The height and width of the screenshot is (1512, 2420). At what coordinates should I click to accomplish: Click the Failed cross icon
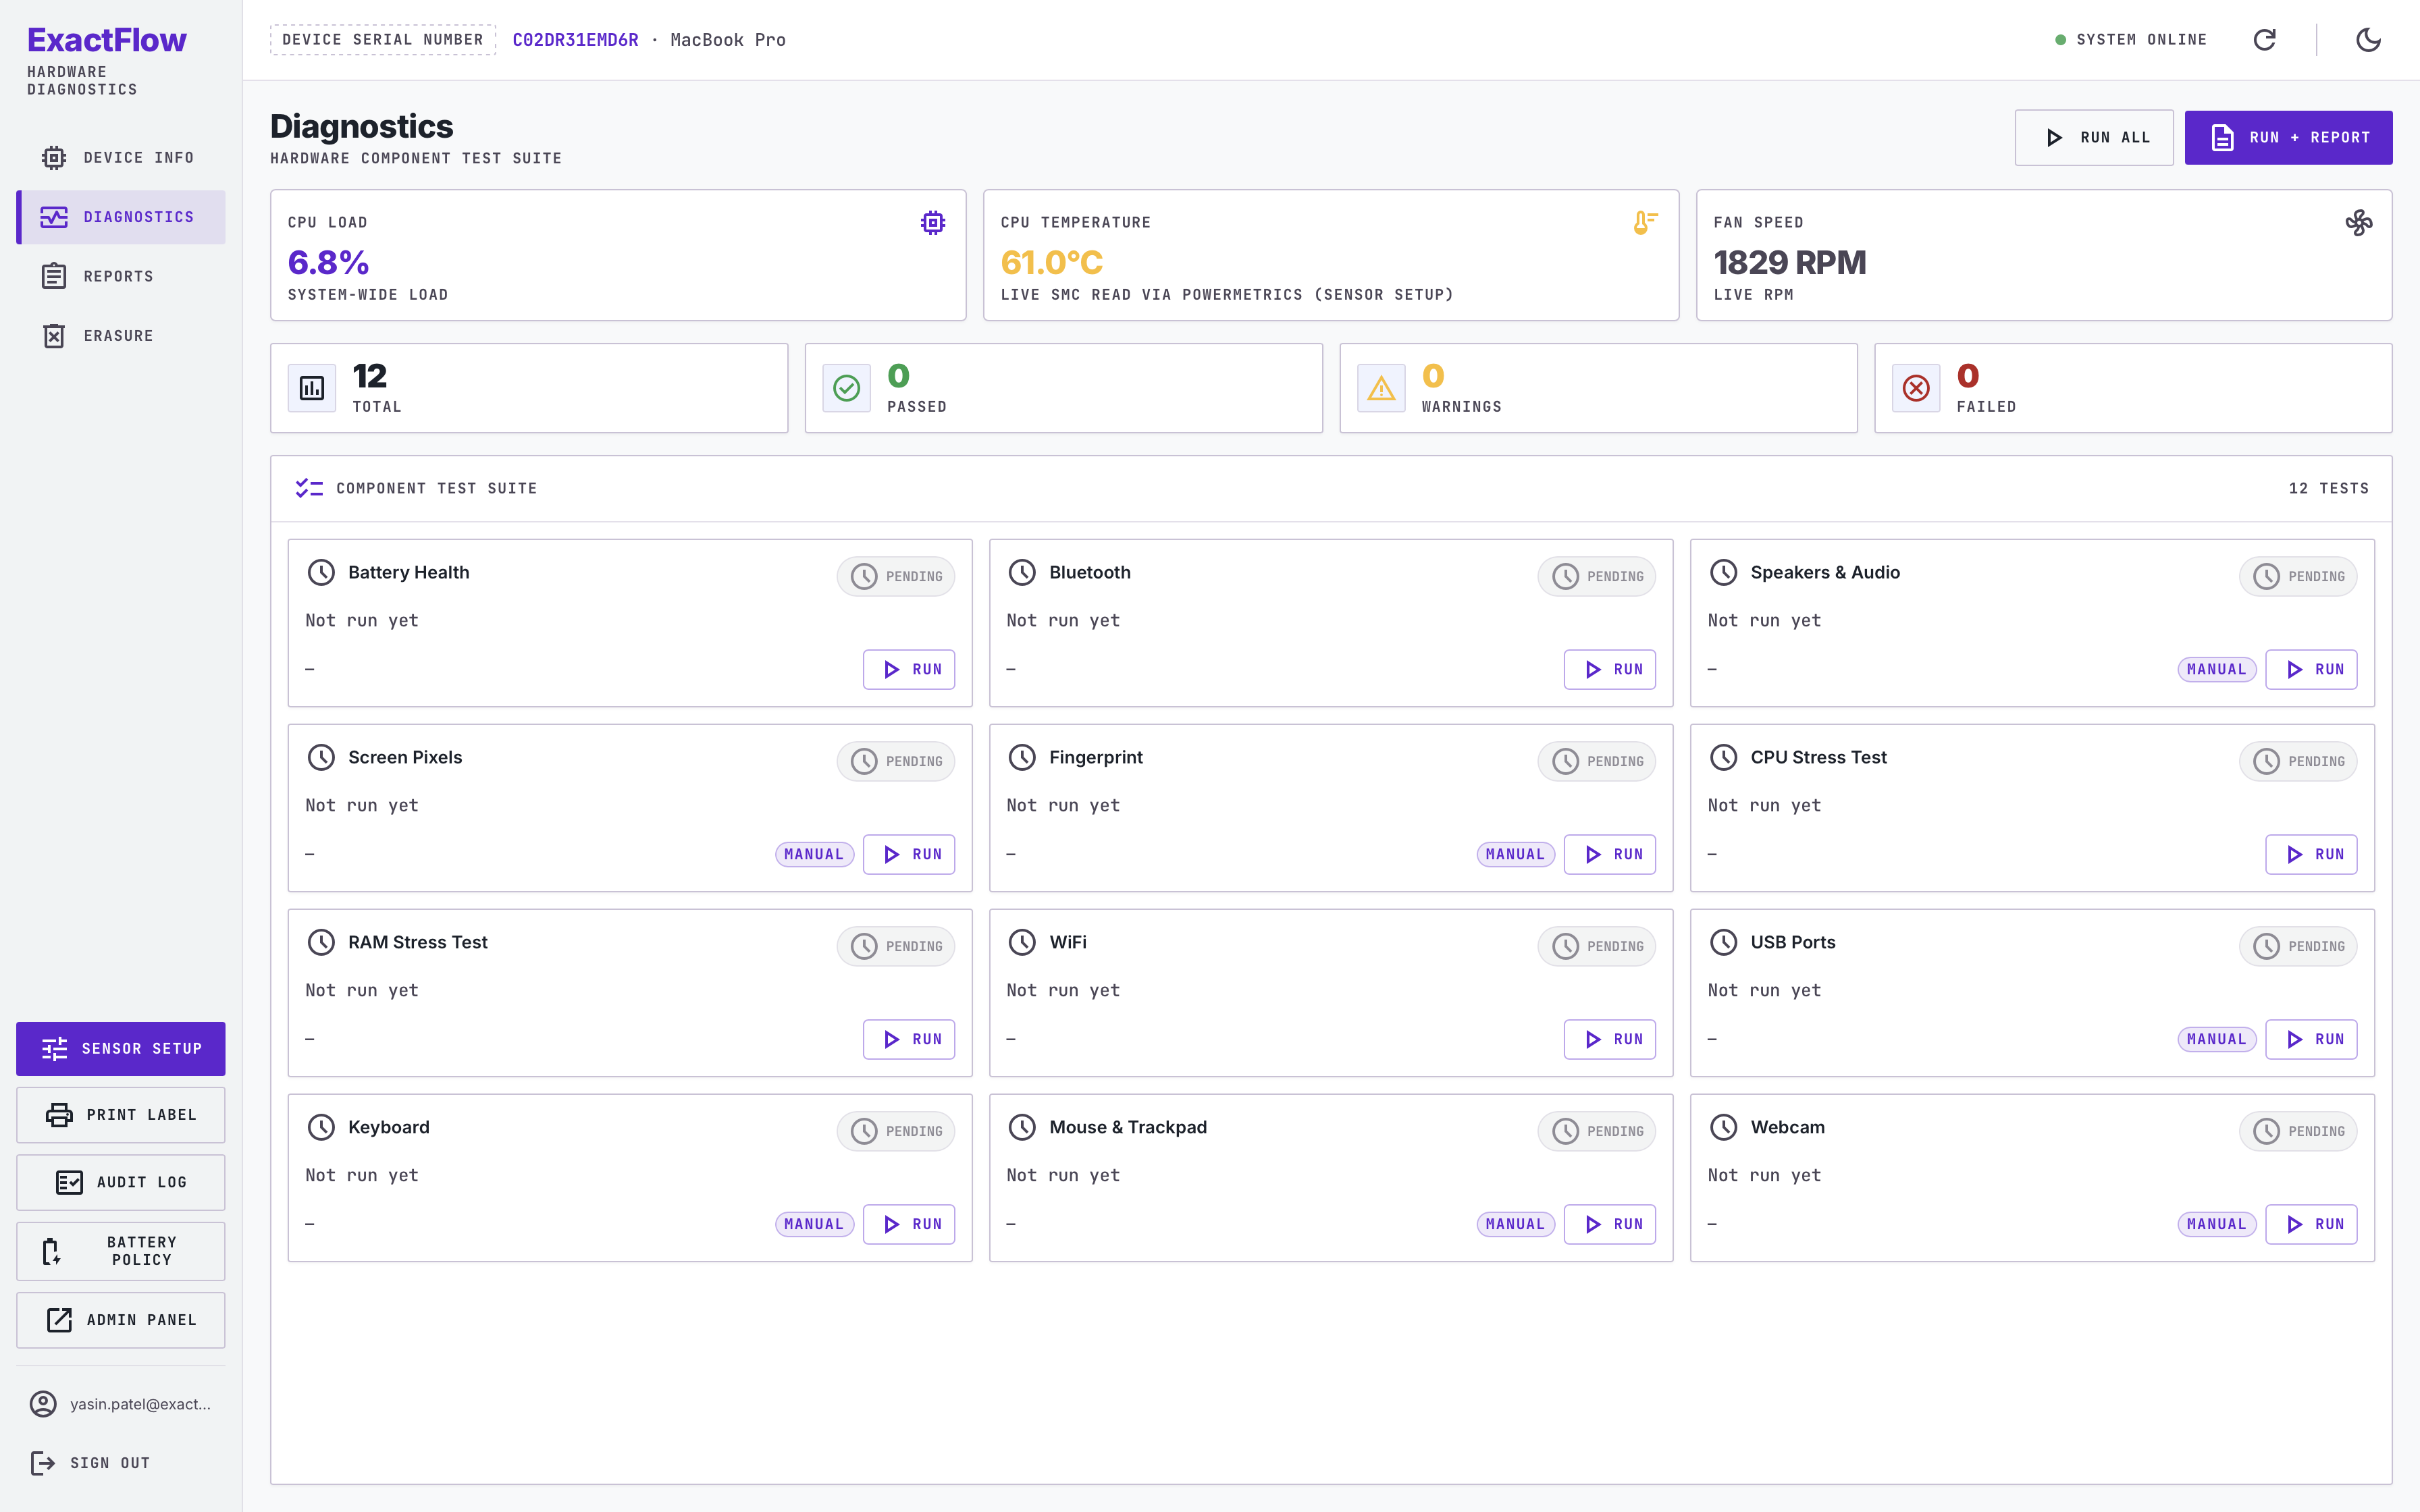1916,388
